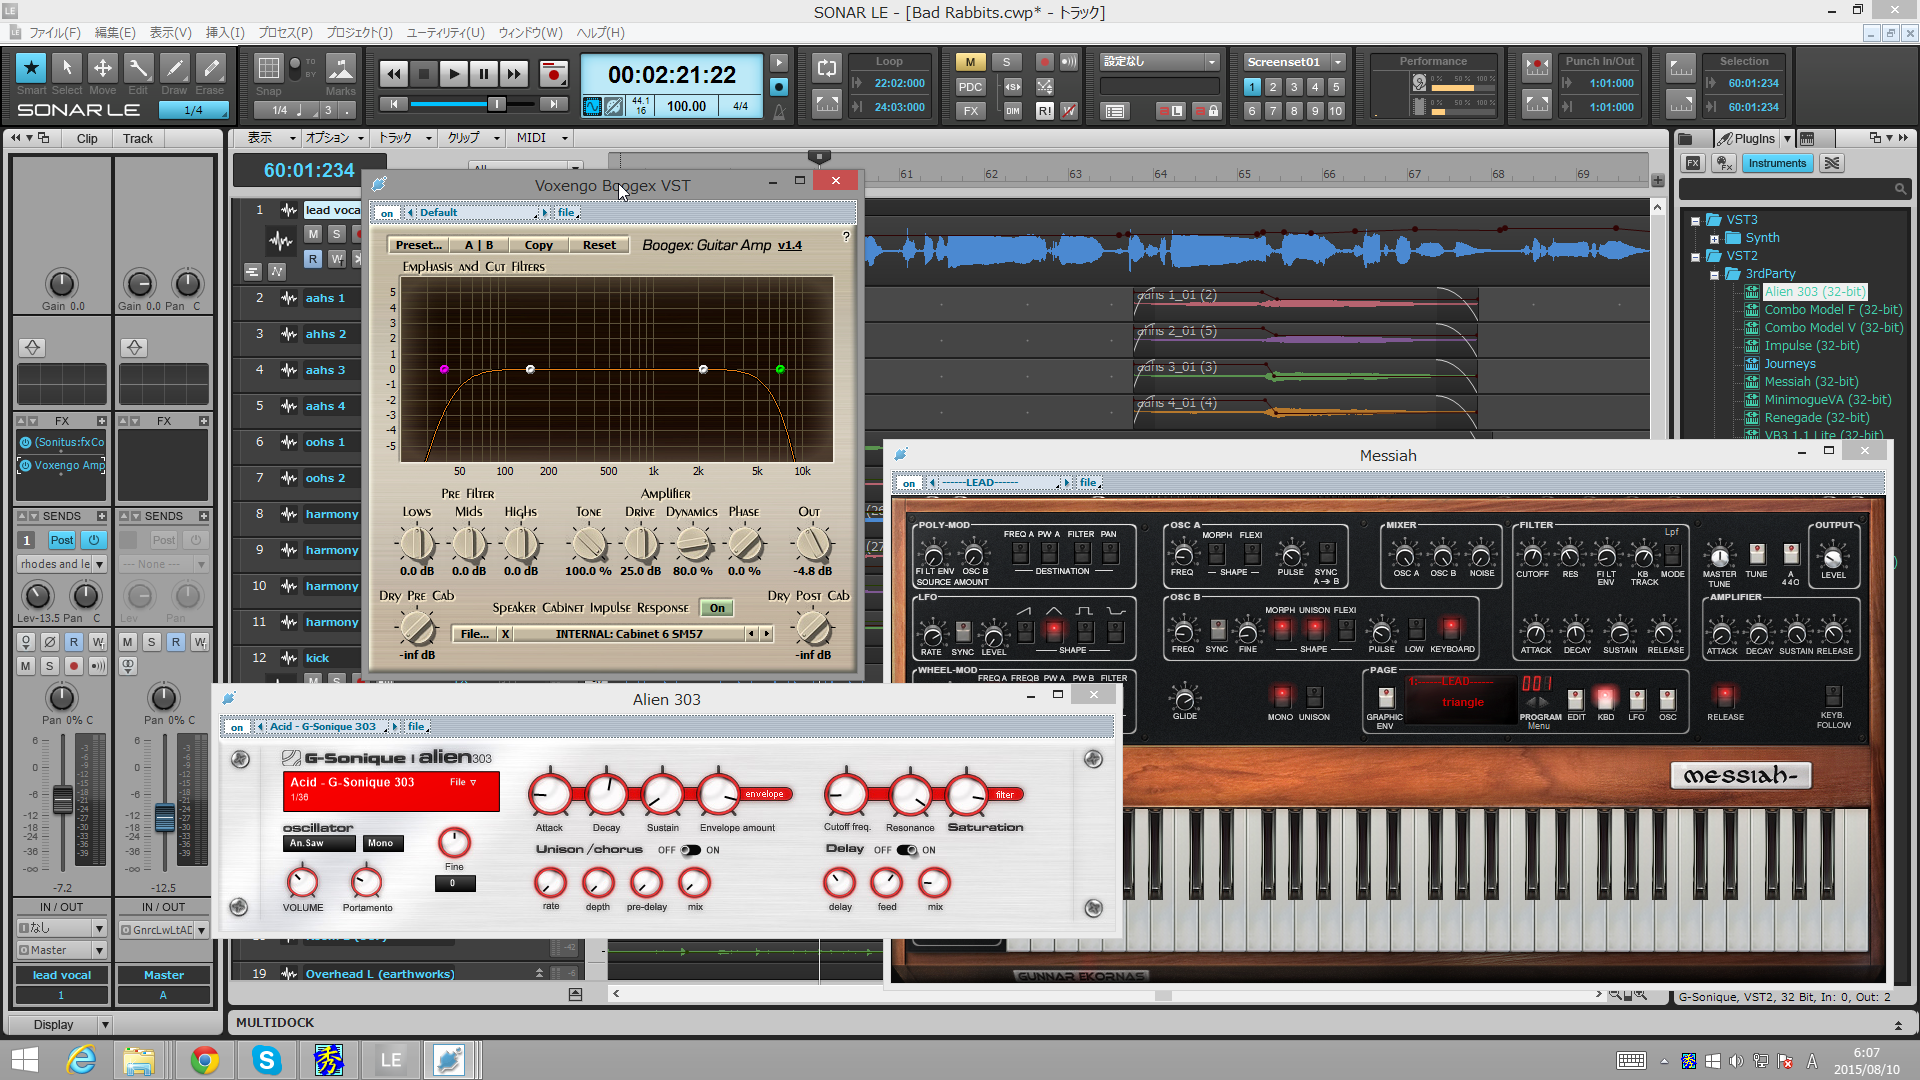Viewport: 1920px width, 1080px height.
Task: Stop playback in transport
Action: 424,74
